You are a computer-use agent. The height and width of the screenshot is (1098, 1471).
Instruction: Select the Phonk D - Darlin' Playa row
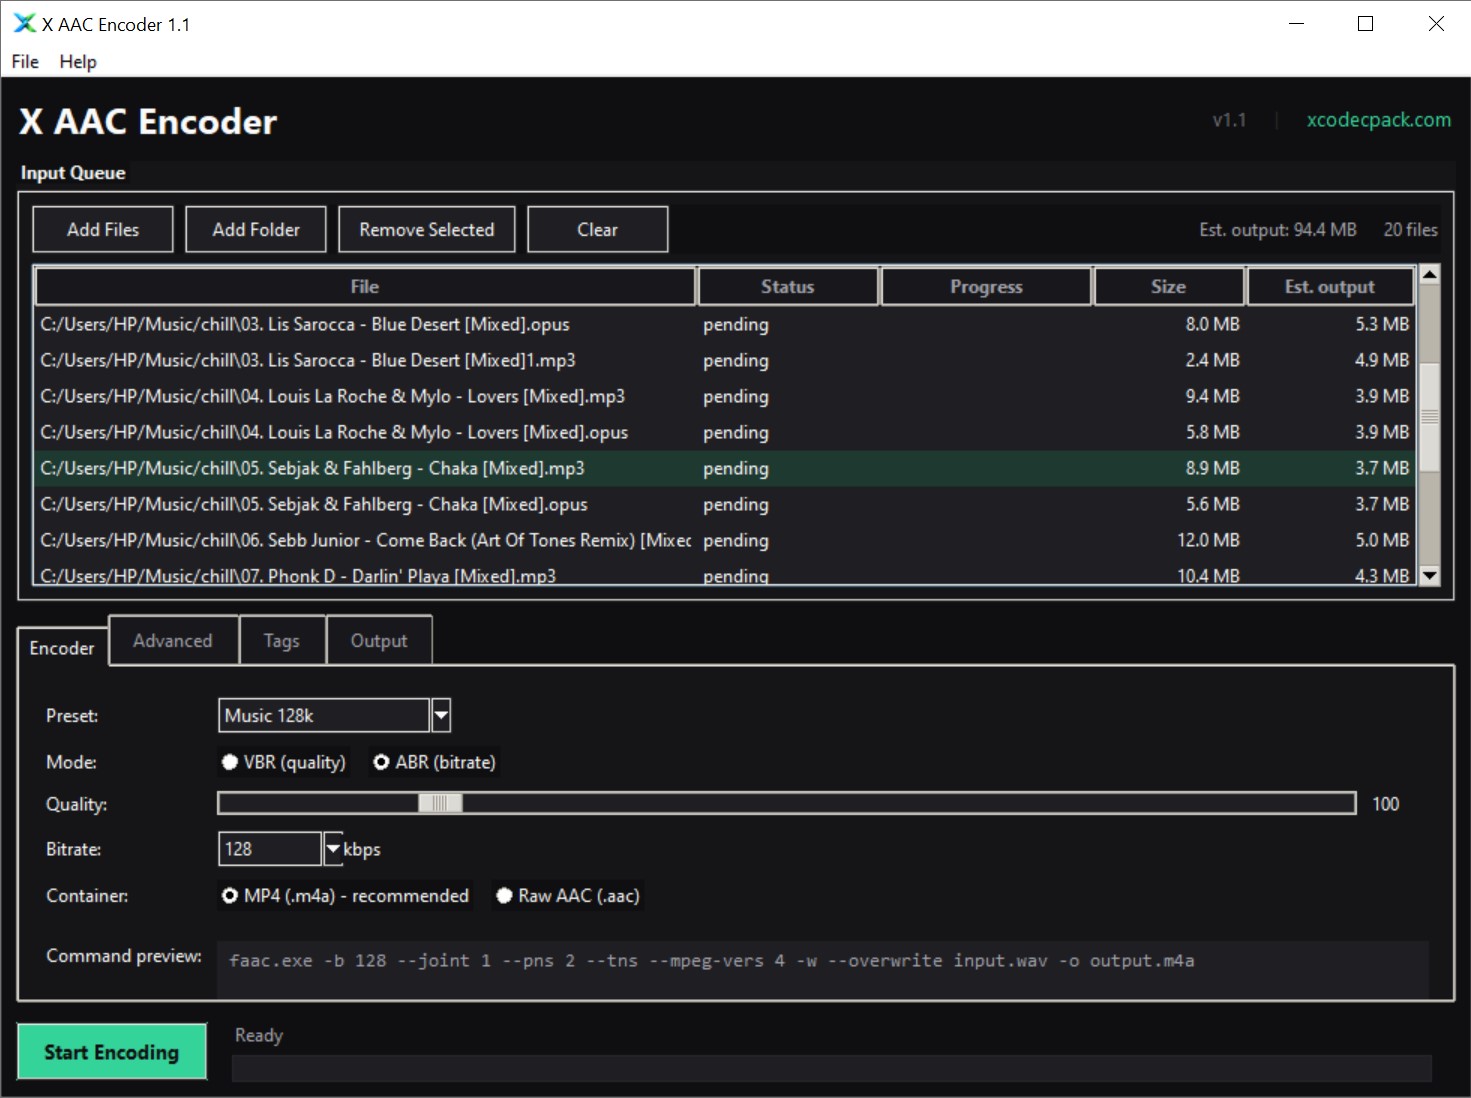pos(726,573)
